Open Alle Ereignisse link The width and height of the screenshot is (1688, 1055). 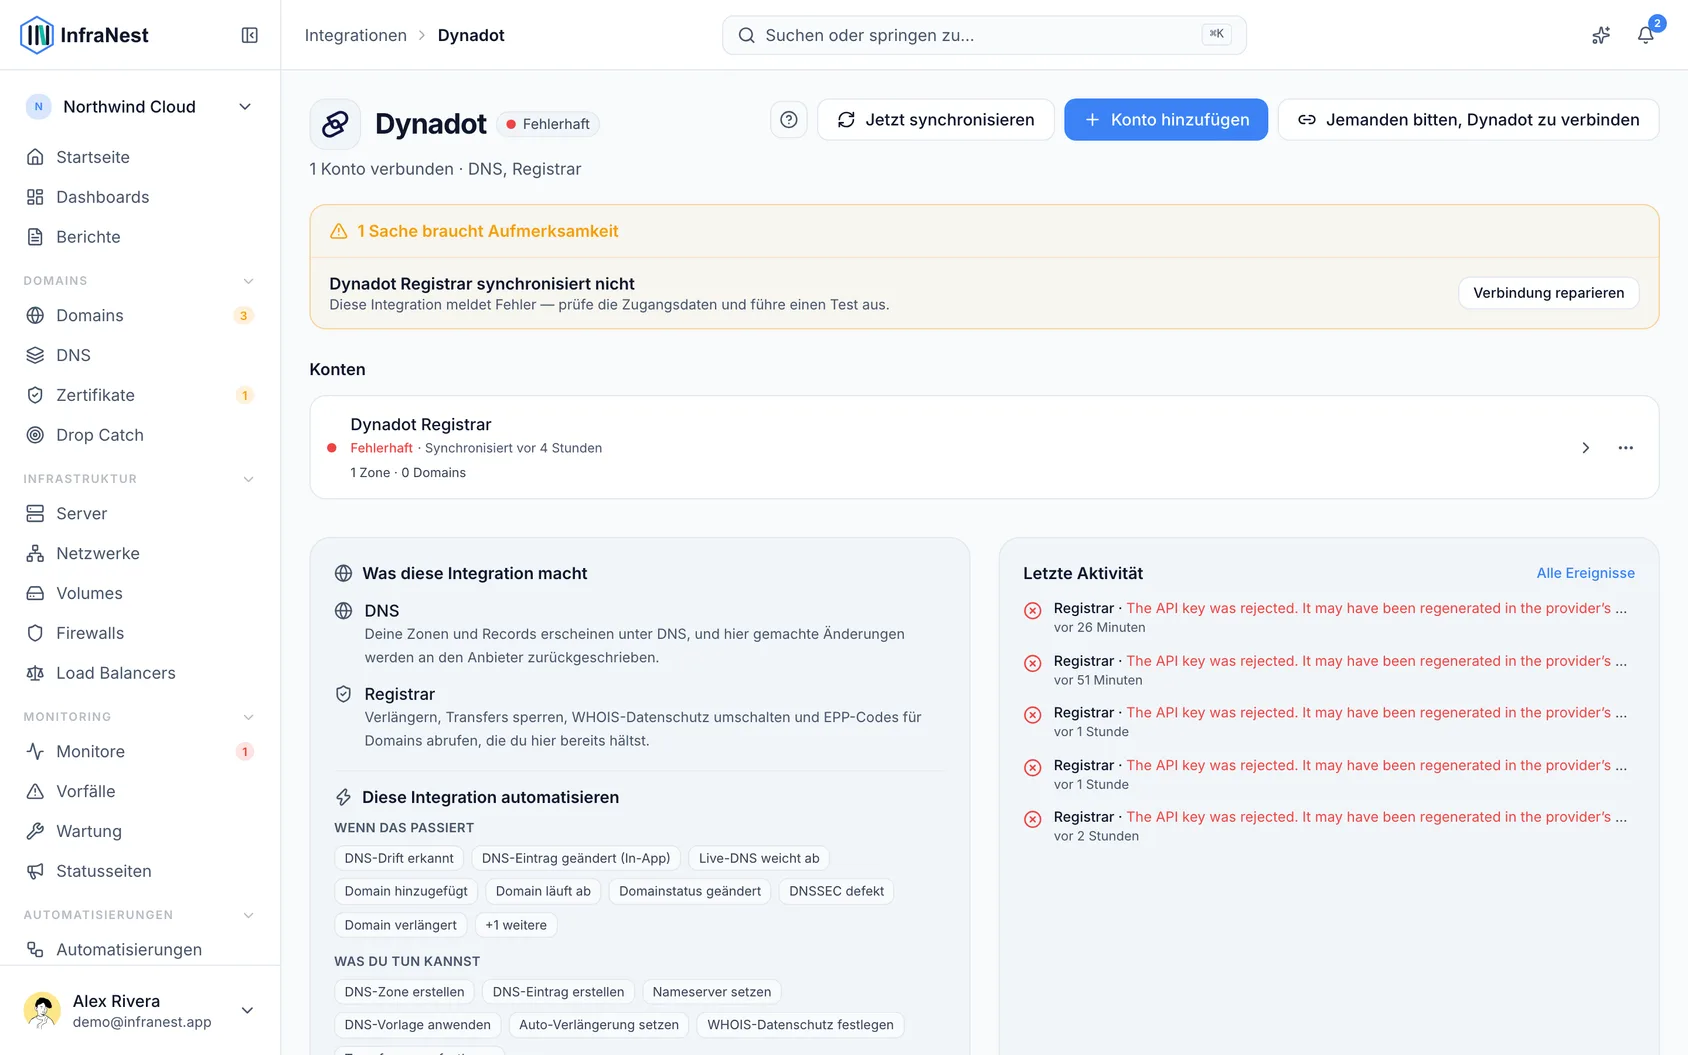coord(1585,573)
